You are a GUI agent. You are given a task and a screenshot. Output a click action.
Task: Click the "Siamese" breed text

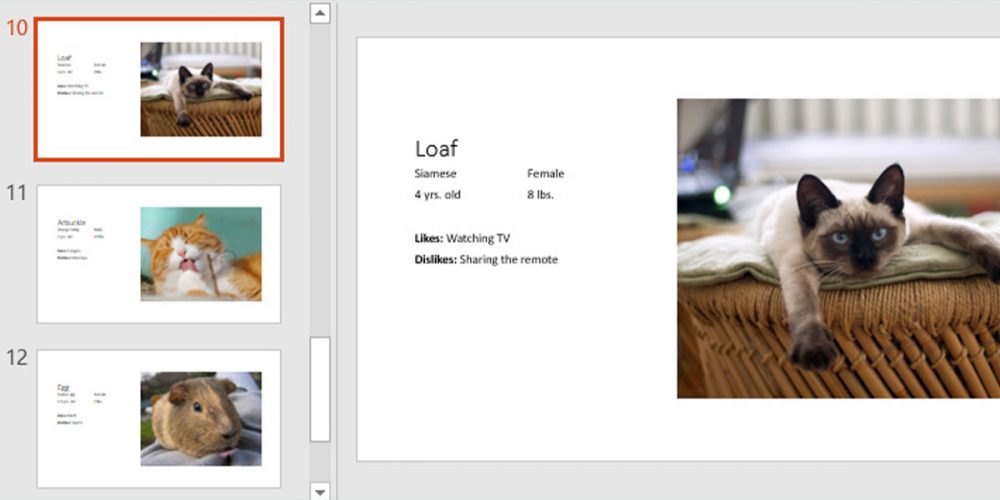[435, 174]
